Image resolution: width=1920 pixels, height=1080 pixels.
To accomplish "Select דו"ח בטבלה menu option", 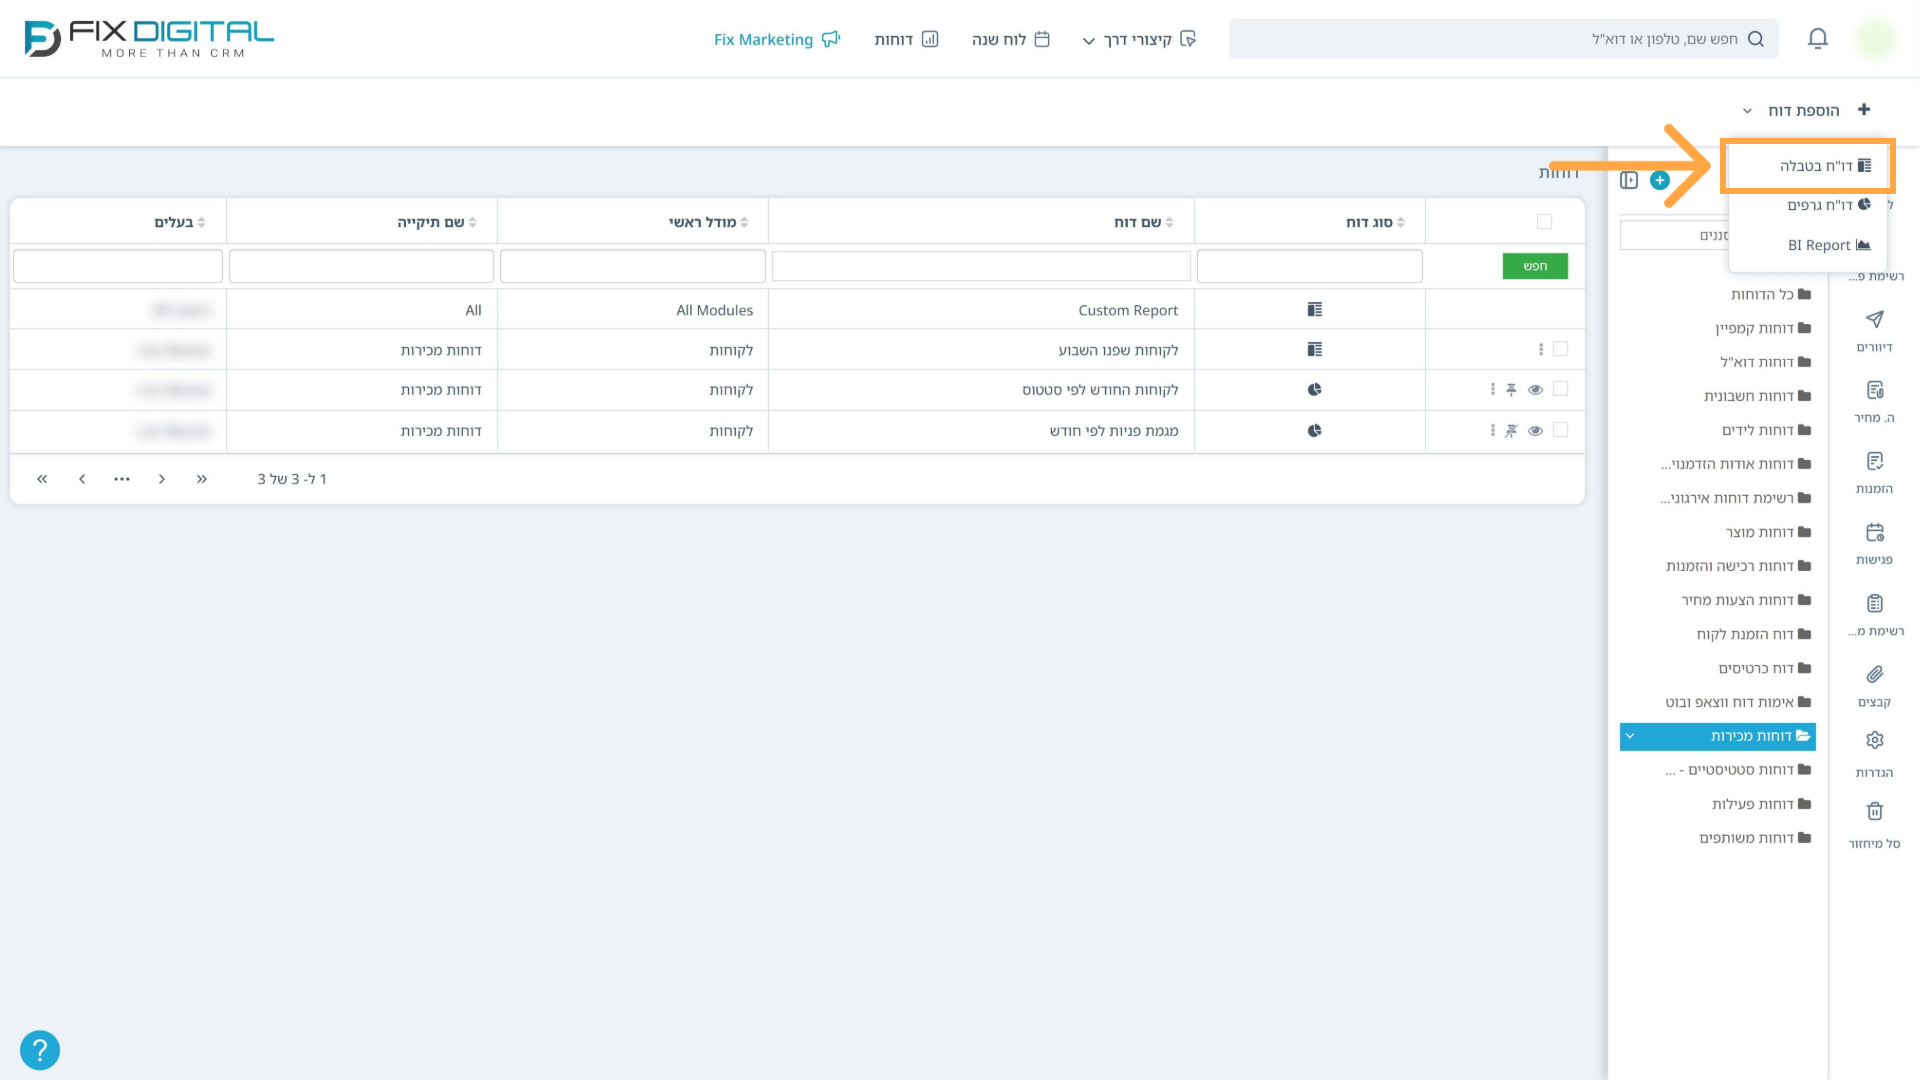I will pos(1808,166).
